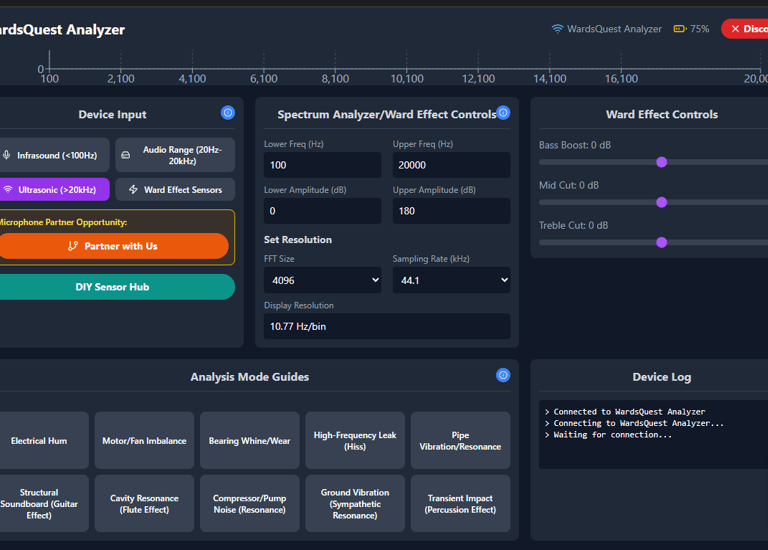Open the FFT Size dropdown
Viewport: 768px width, 550px height.
tap(323, 280)
